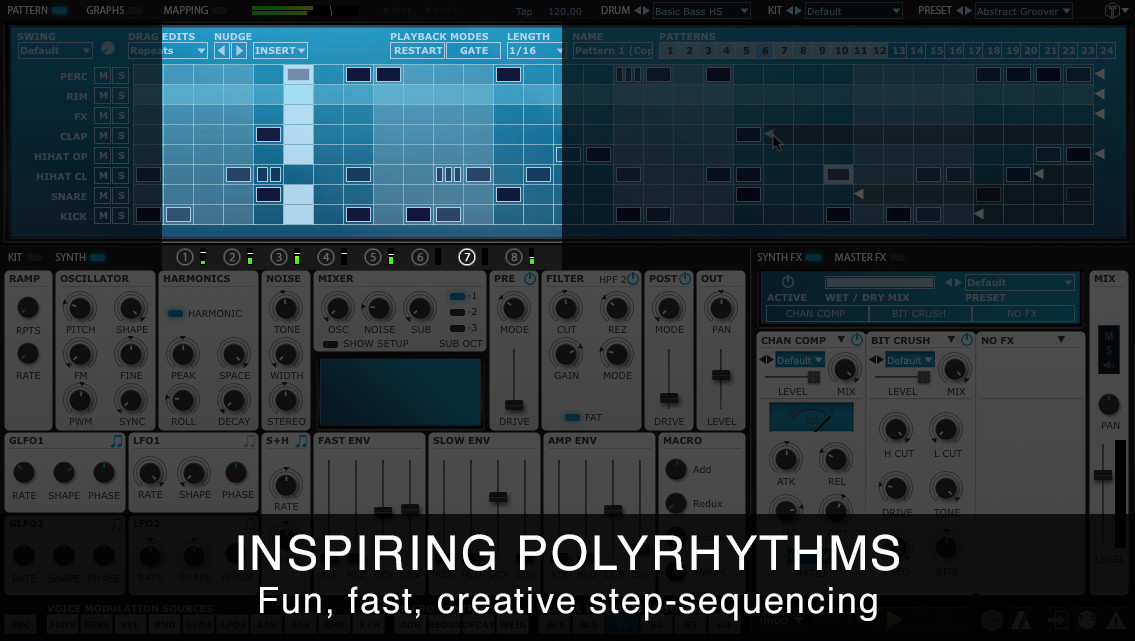The width and height of the screenshot is (1135, 641).
Task: Click the OUT LEVEL slider handle
Action: (721, 375)
